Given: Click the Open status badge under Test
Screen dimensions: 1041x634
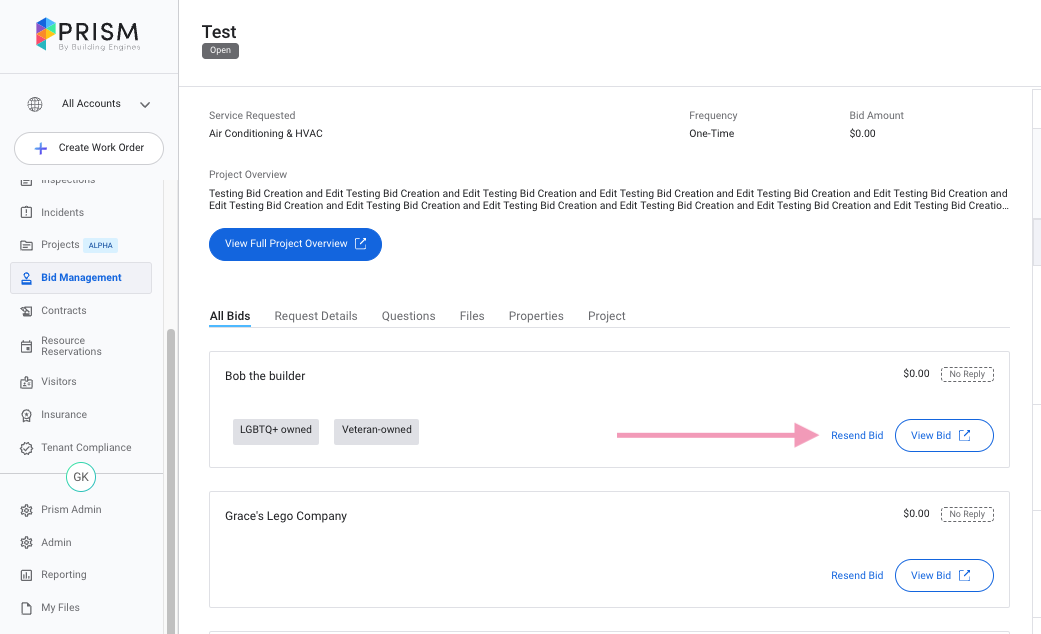Looking at the screenshot, I should [x=220, y=50].
